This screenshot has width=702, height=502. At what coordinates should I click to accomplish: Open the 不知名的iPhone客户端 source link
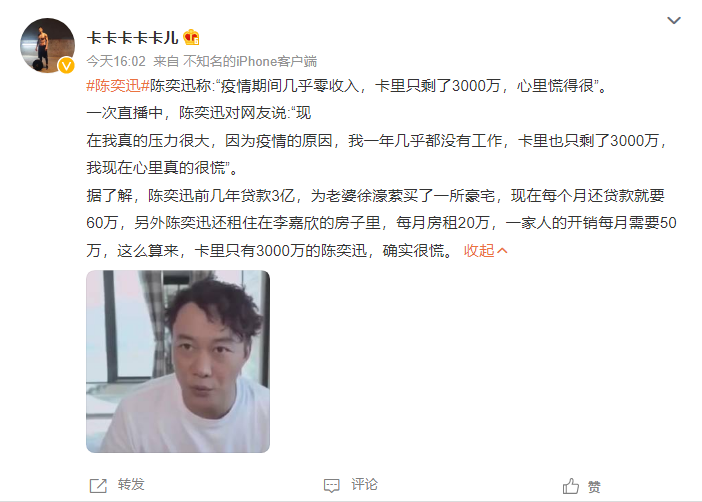pyautogui.click(x=250, y=61)
